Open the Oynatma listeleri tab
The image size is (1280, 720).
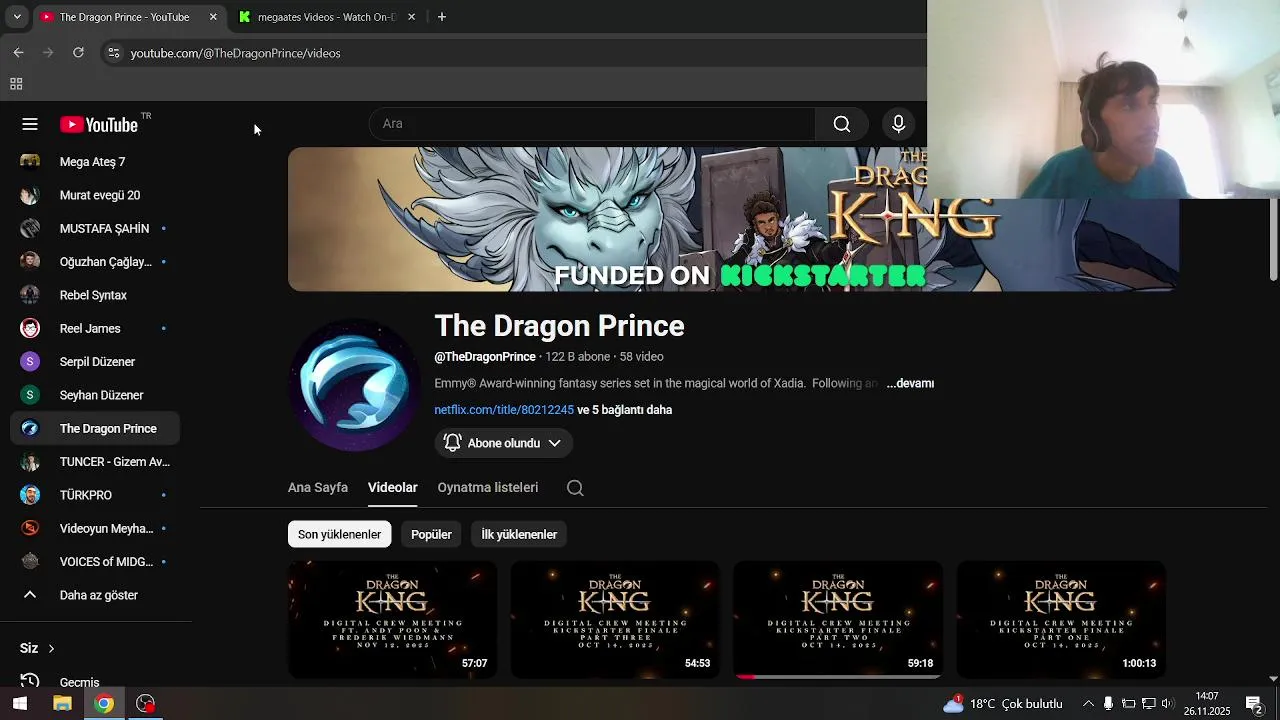[x=488, y=487]
